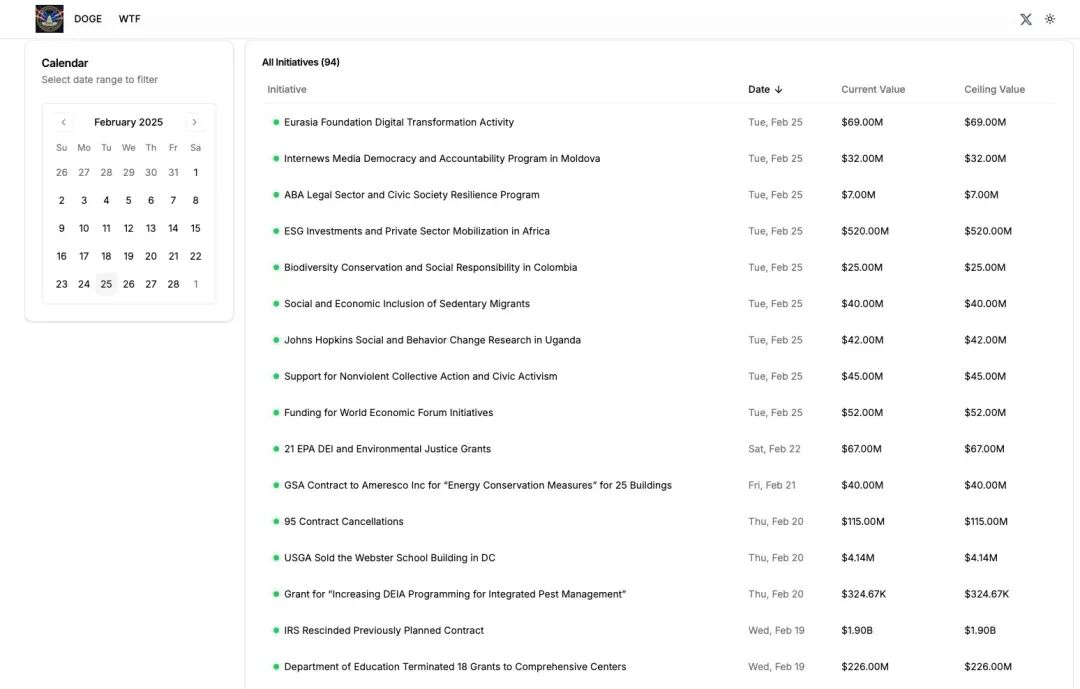The image size is (1080, 689).
Task: Select February 3 in the calendar
Action: click(x=84, y=200)
